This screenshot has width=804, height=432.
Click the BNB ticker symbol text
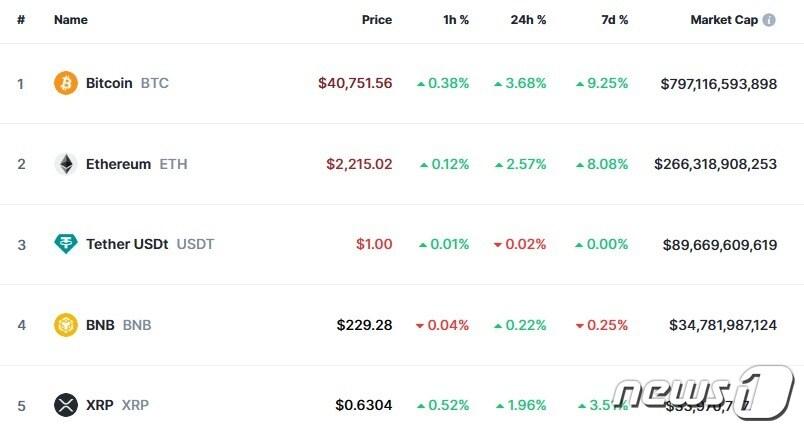137,325
